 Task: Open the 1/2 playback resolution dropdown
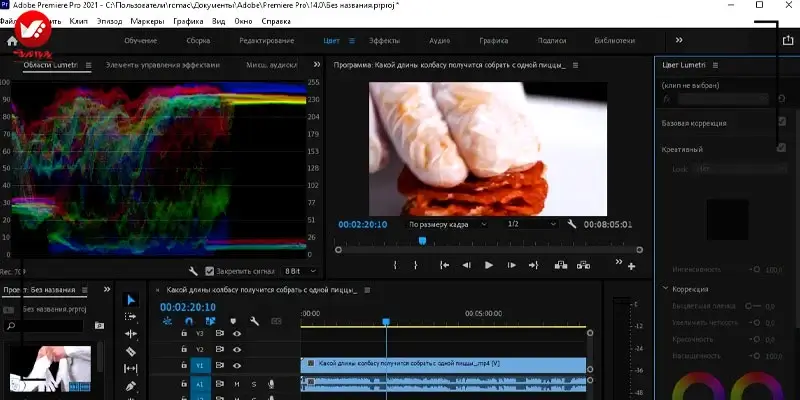(532, 224)
